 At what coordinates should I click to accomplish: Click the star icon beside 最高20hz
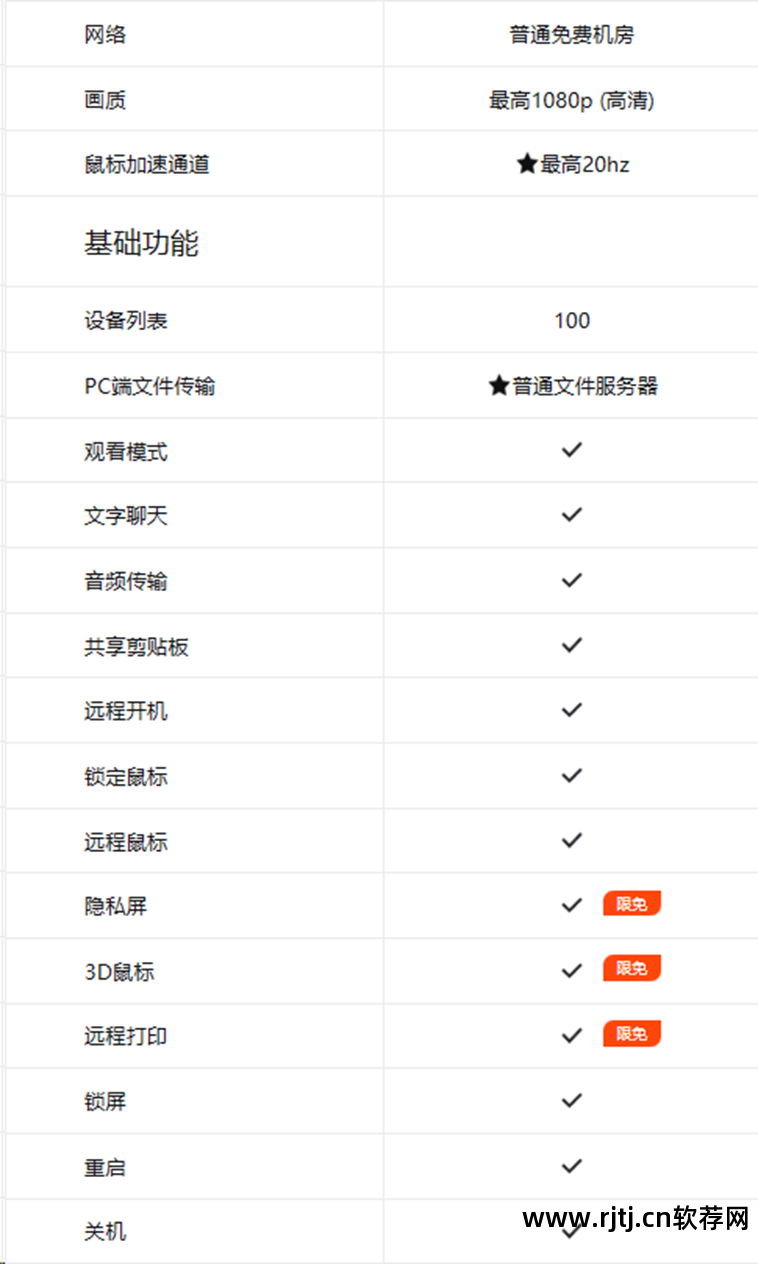click(x=527, y=164)
